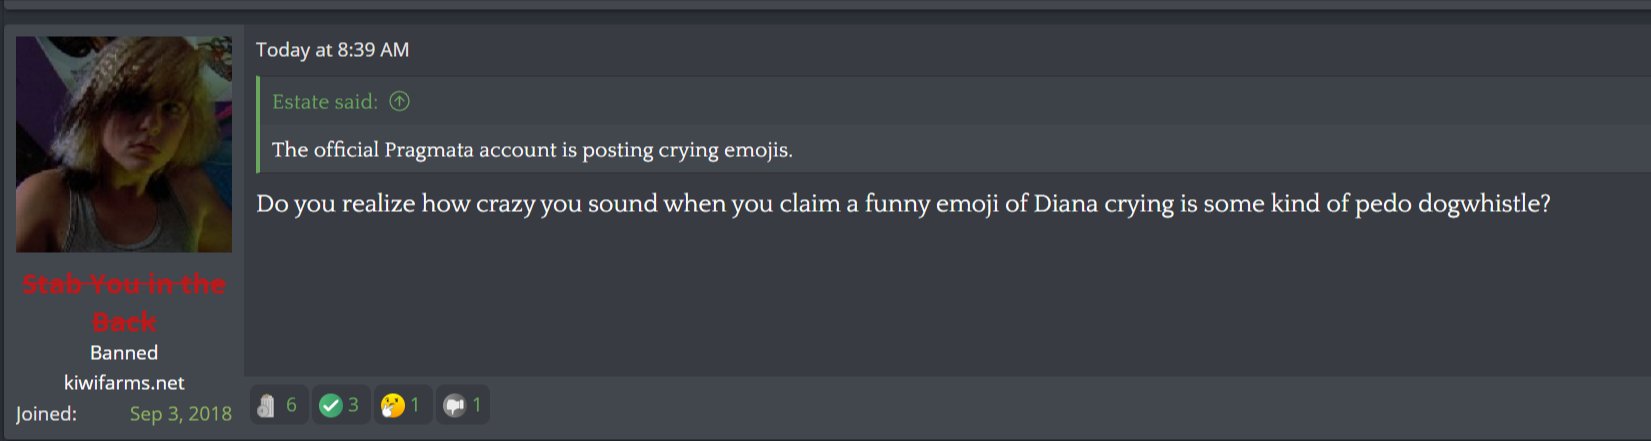Click the count next to the thinking emoji

coord(415,405)
